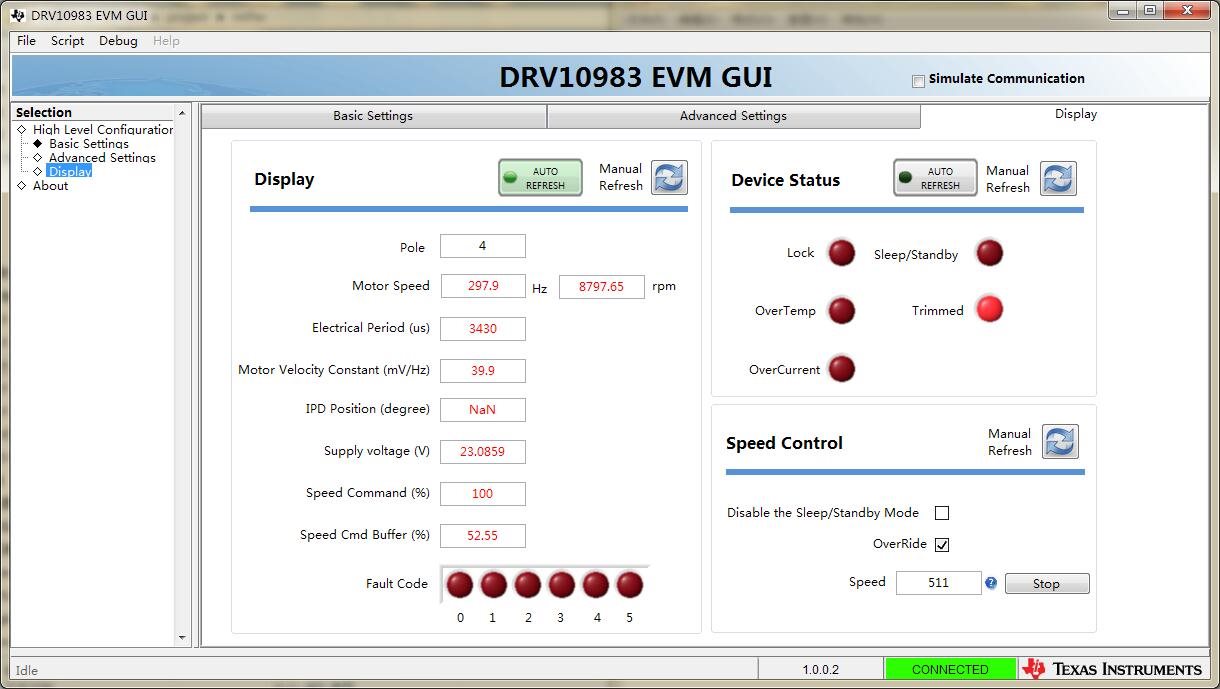This screenshot has width=1220, height=689.
Task: Minimize the DRV10983 EVM GUI window
Action: [x=1123, y=10]
